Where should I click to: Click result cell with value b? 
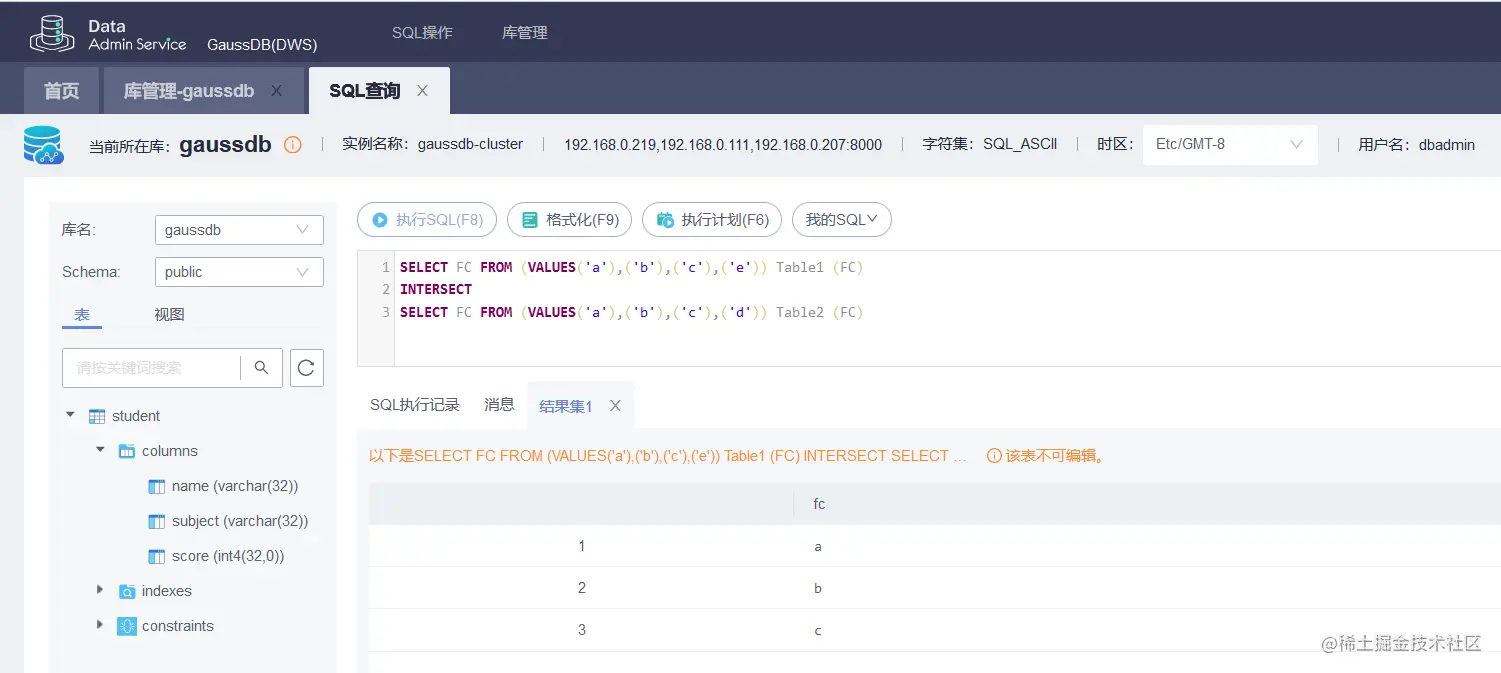(x=818, y=589)
